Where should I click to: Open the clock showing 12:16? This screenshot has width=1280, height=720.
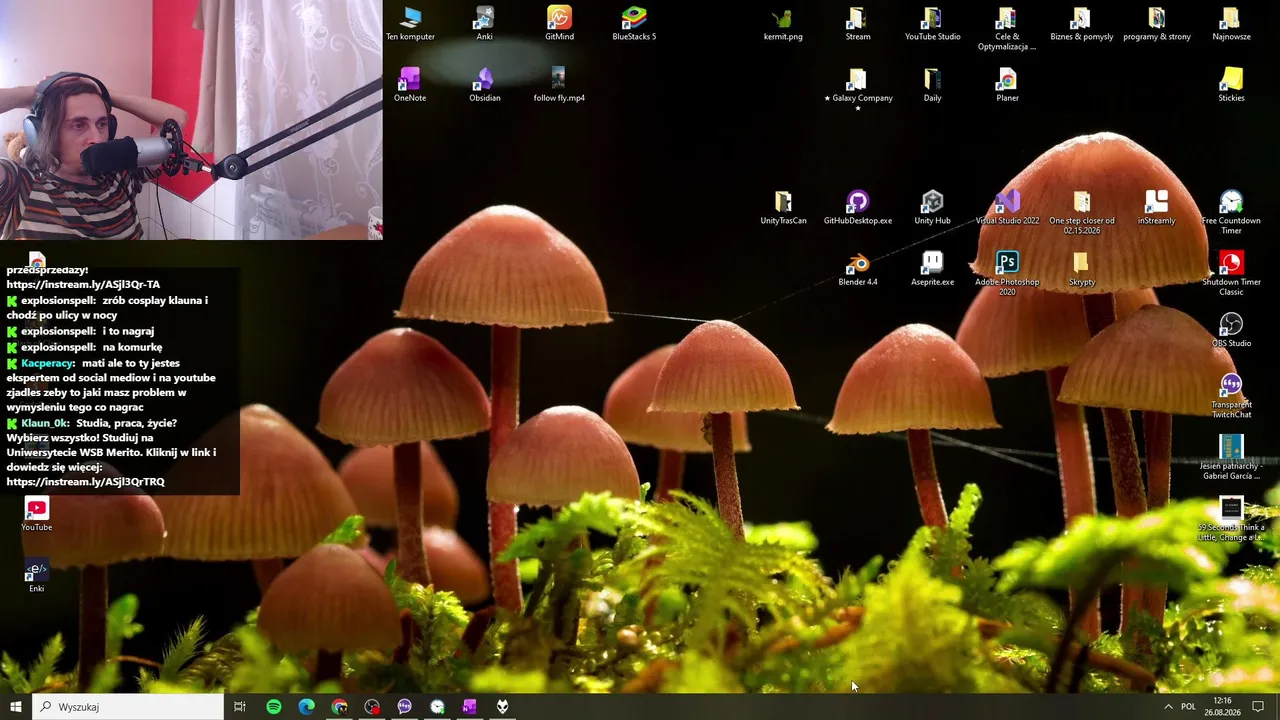[1222, 707]
